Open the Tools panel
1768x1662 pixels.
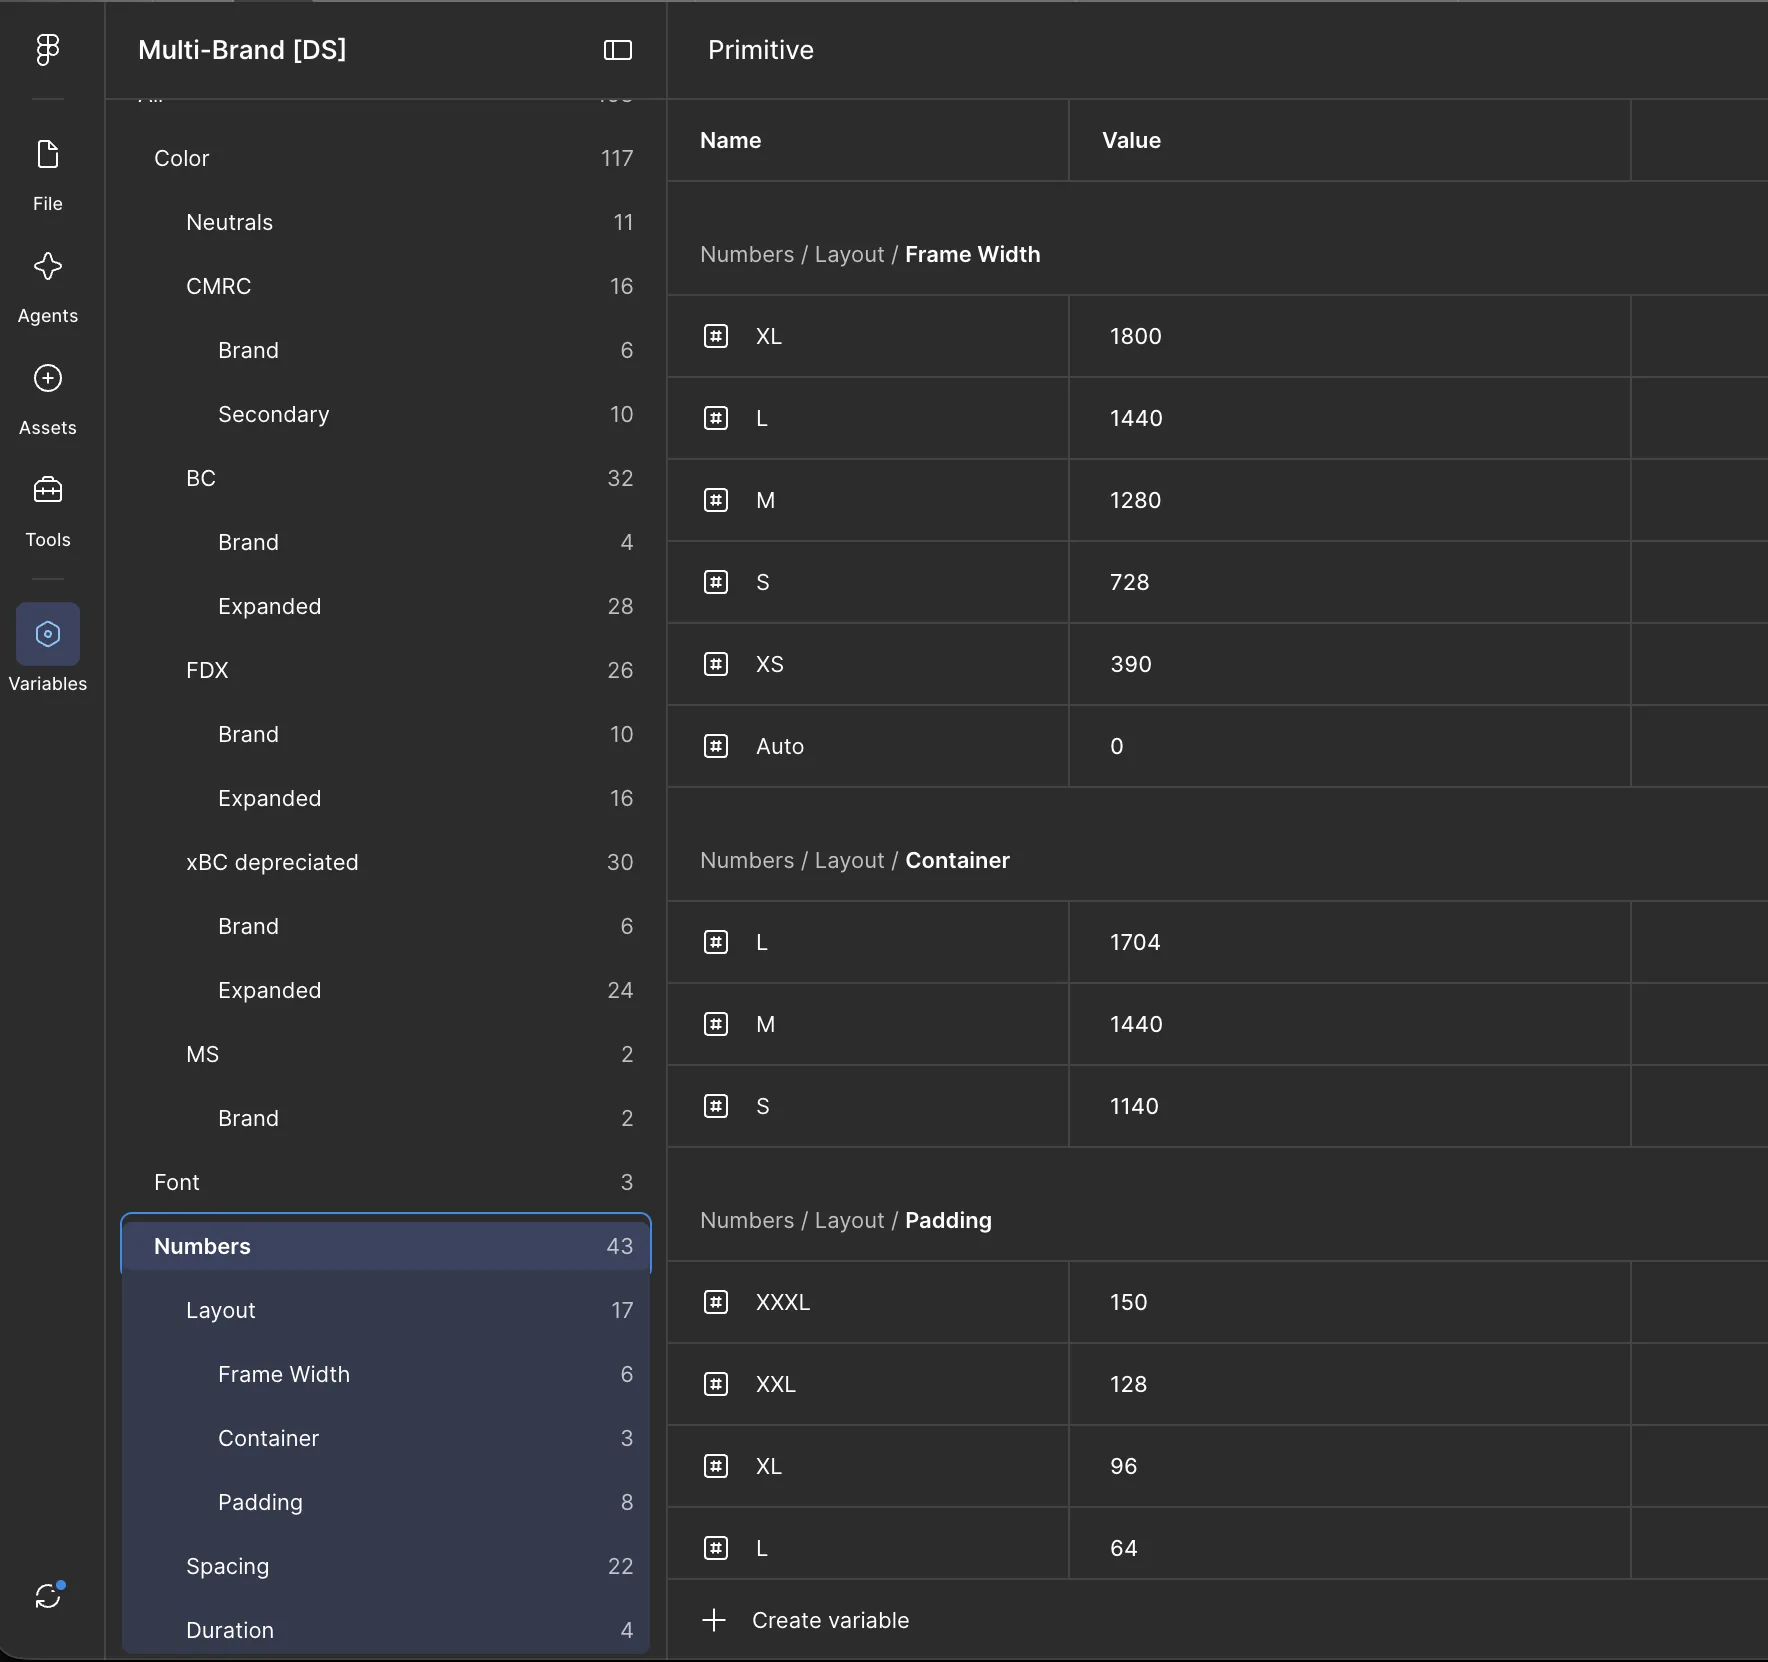(48, 512)
